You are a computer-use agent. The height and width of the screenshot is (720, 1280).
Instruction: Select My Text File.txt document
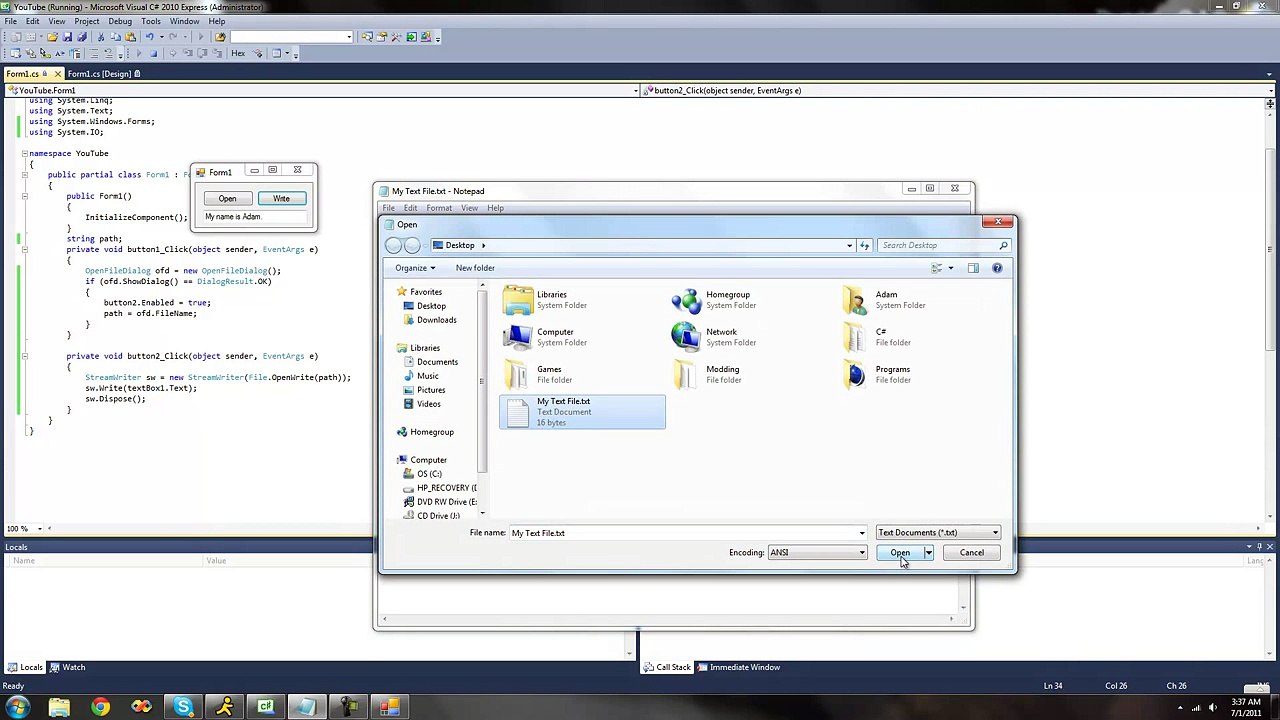point(582,411)
